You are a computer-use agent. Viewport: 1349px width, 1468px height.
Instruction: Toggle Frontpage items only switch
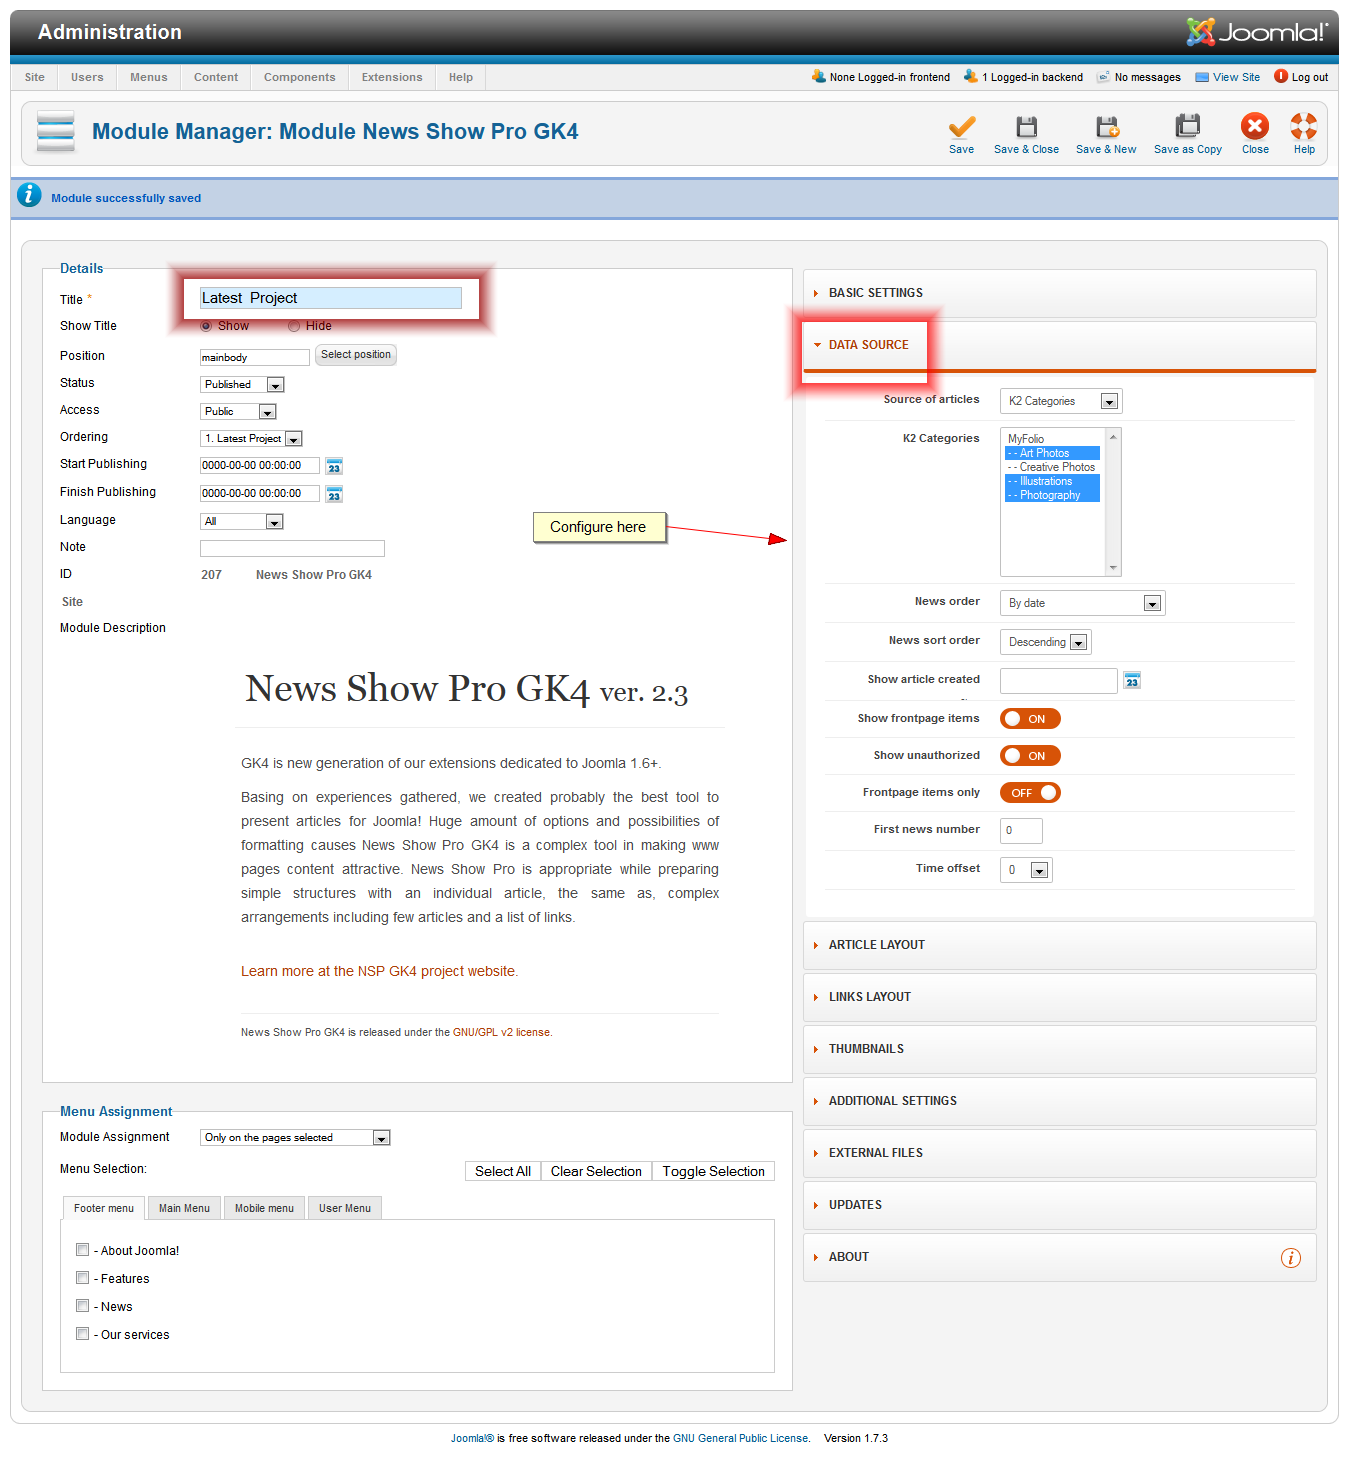click(1030, 793)
